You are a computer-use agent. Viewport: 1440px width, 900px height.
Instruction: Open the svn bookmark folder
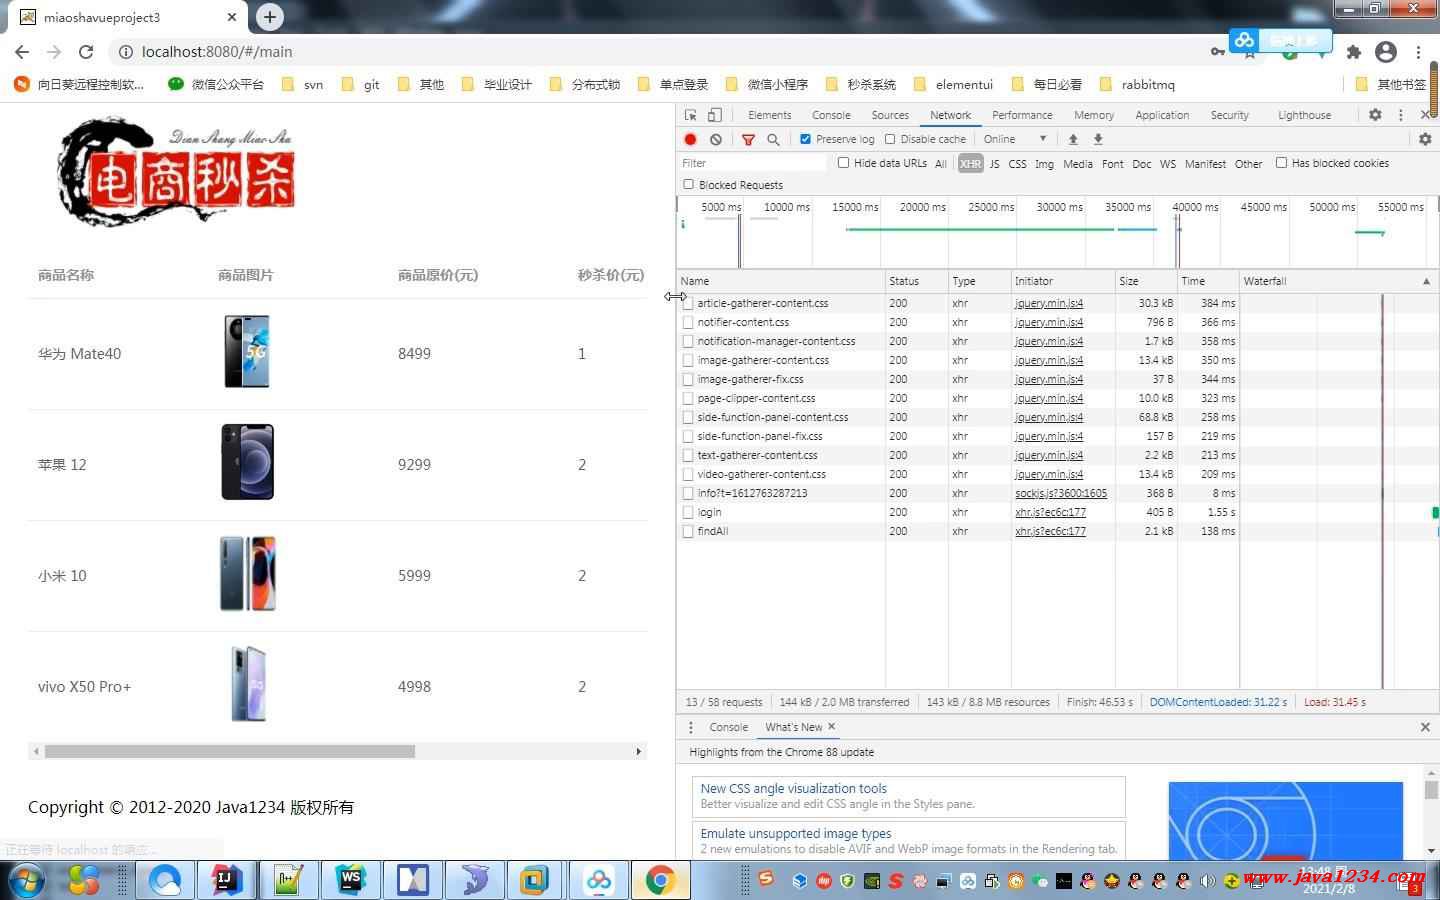click(303, 84)
